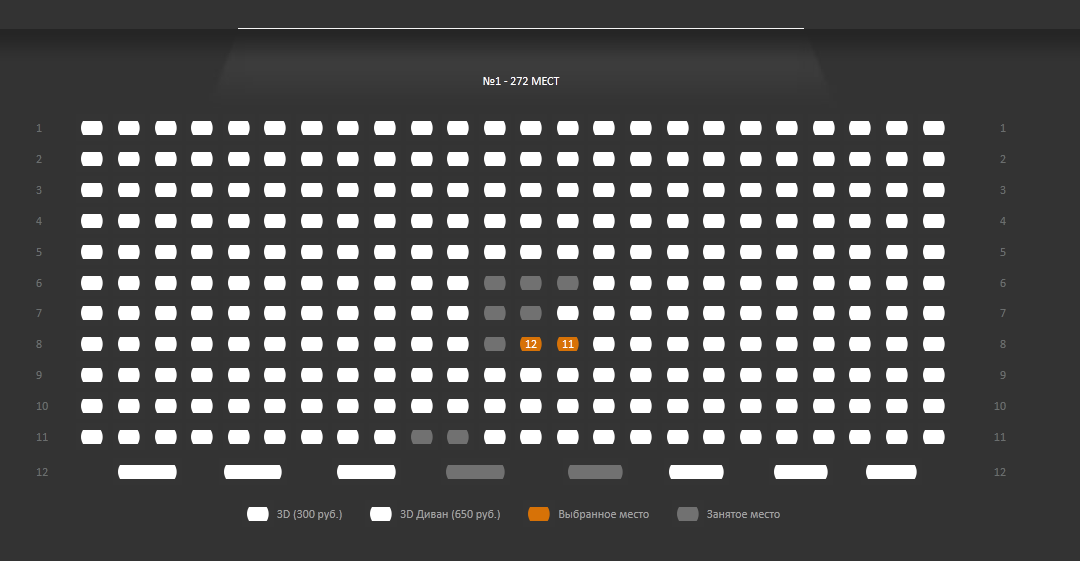
Task: Choose the rightmost seat in row 11
Action: [x=933, y=437]
